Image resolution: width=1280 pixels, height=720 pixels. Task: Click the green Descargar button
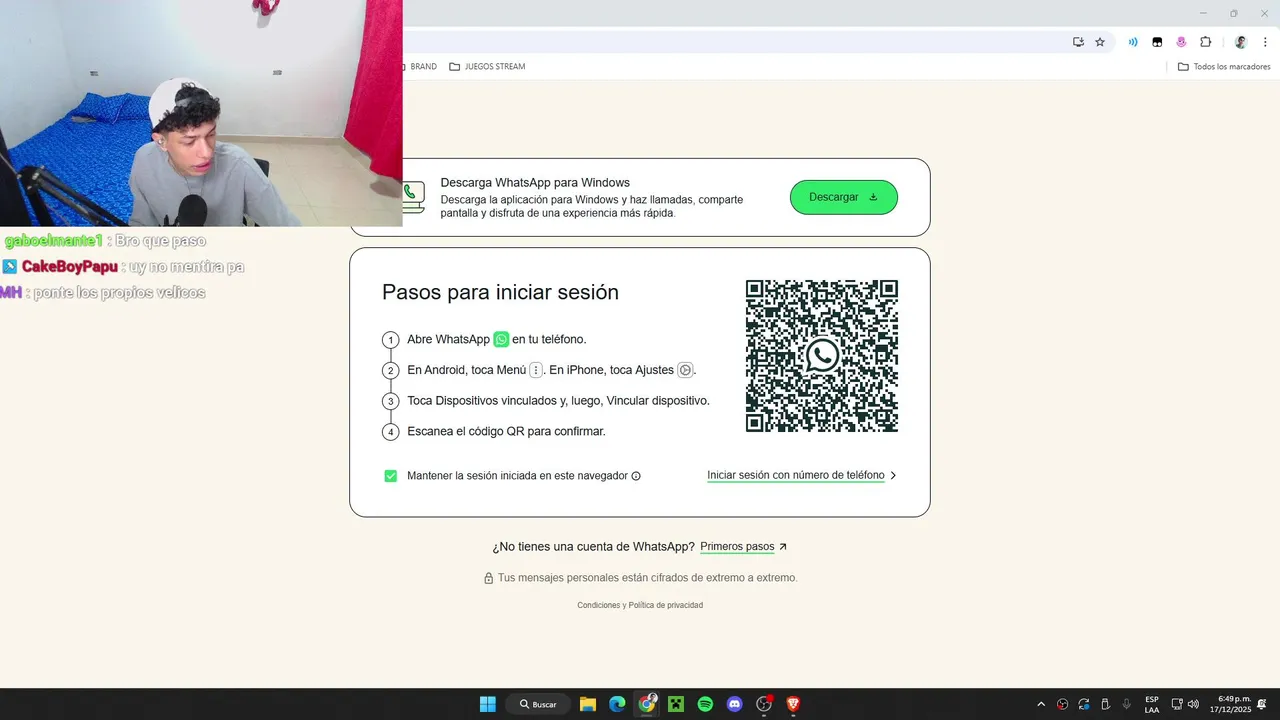(x=844, y=197)
